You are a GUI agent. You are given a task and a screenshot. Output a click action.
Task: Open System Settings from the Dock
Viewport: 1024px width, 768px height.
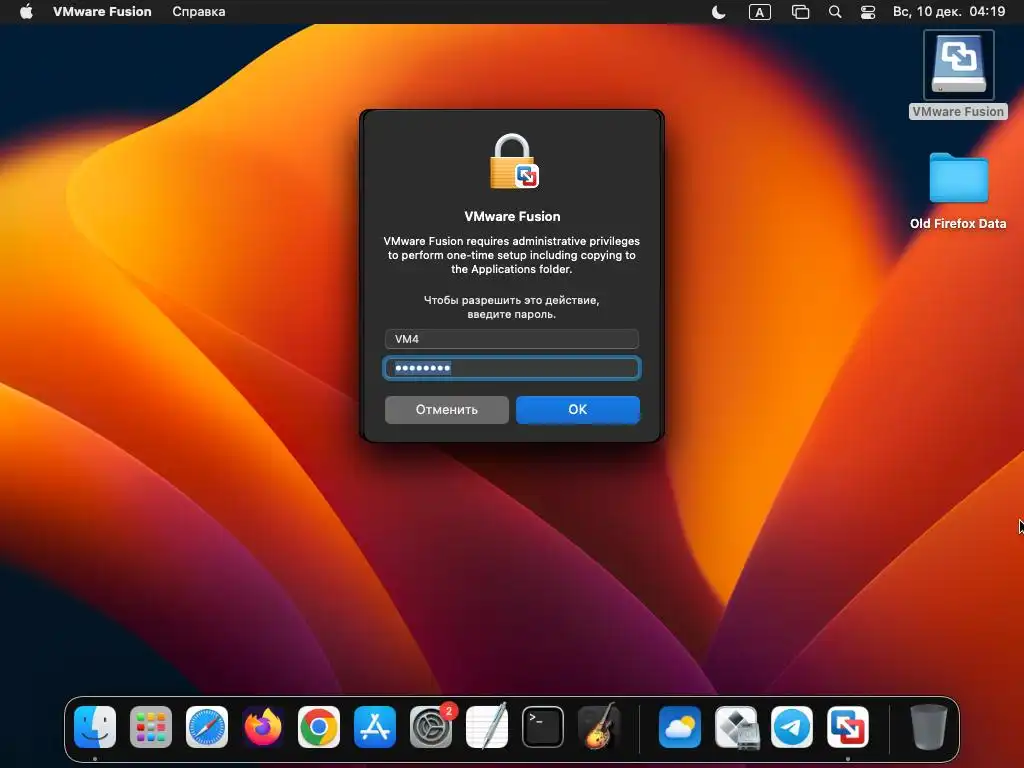point(431,727)
